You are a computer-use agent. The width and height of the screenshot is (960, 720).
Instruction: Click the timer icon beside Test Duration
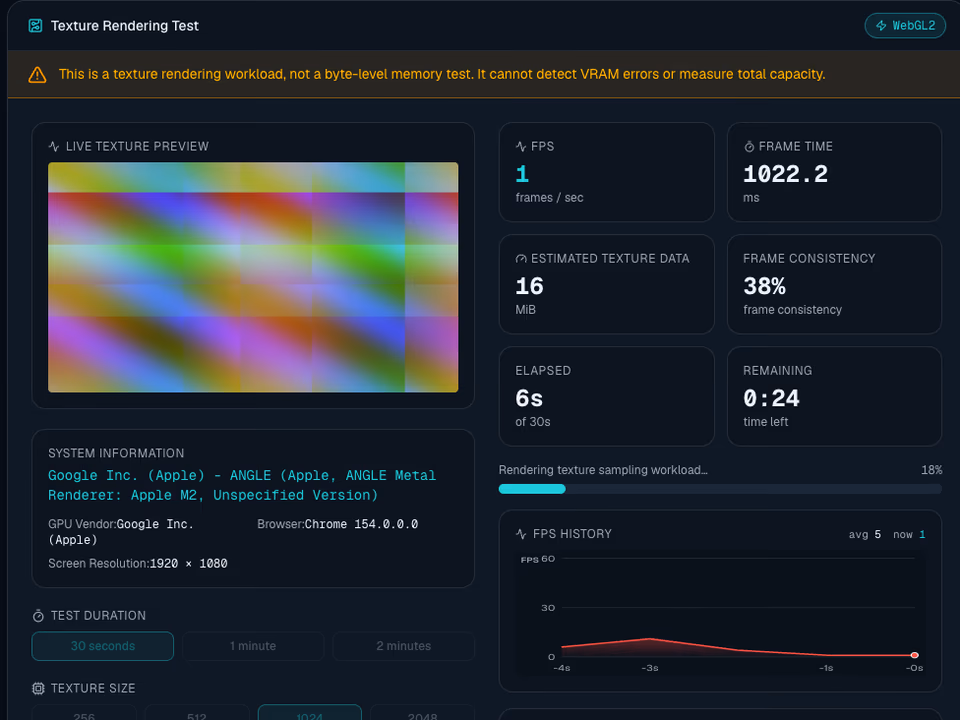click(x=38, y=616)
